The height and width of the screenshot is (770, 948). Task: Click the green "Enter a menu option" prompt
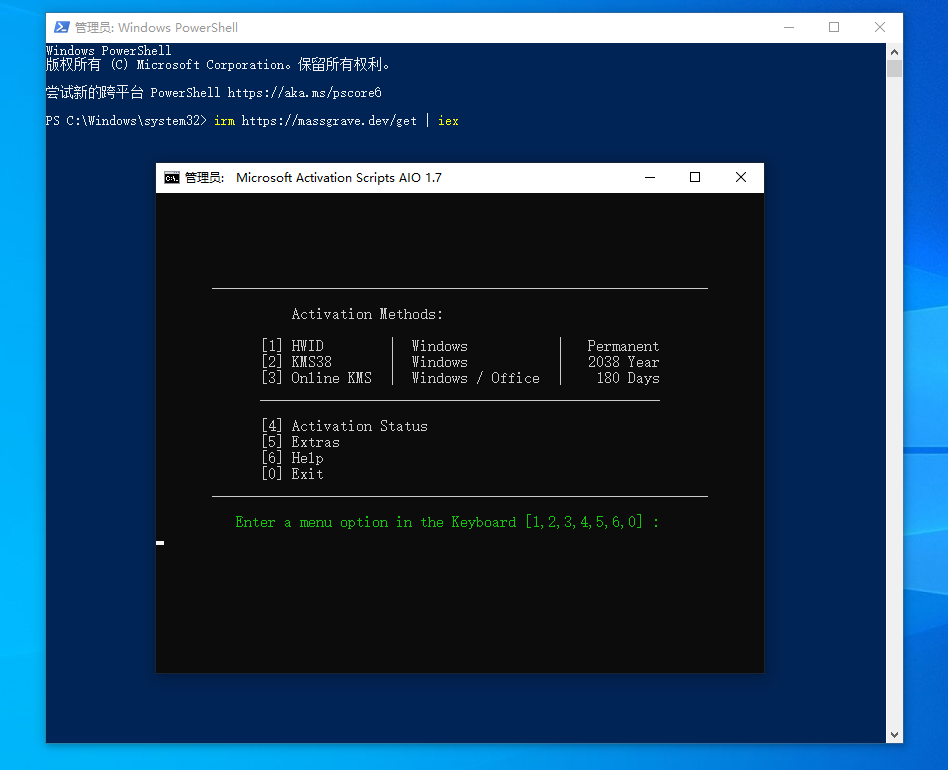tap(447, 522)
